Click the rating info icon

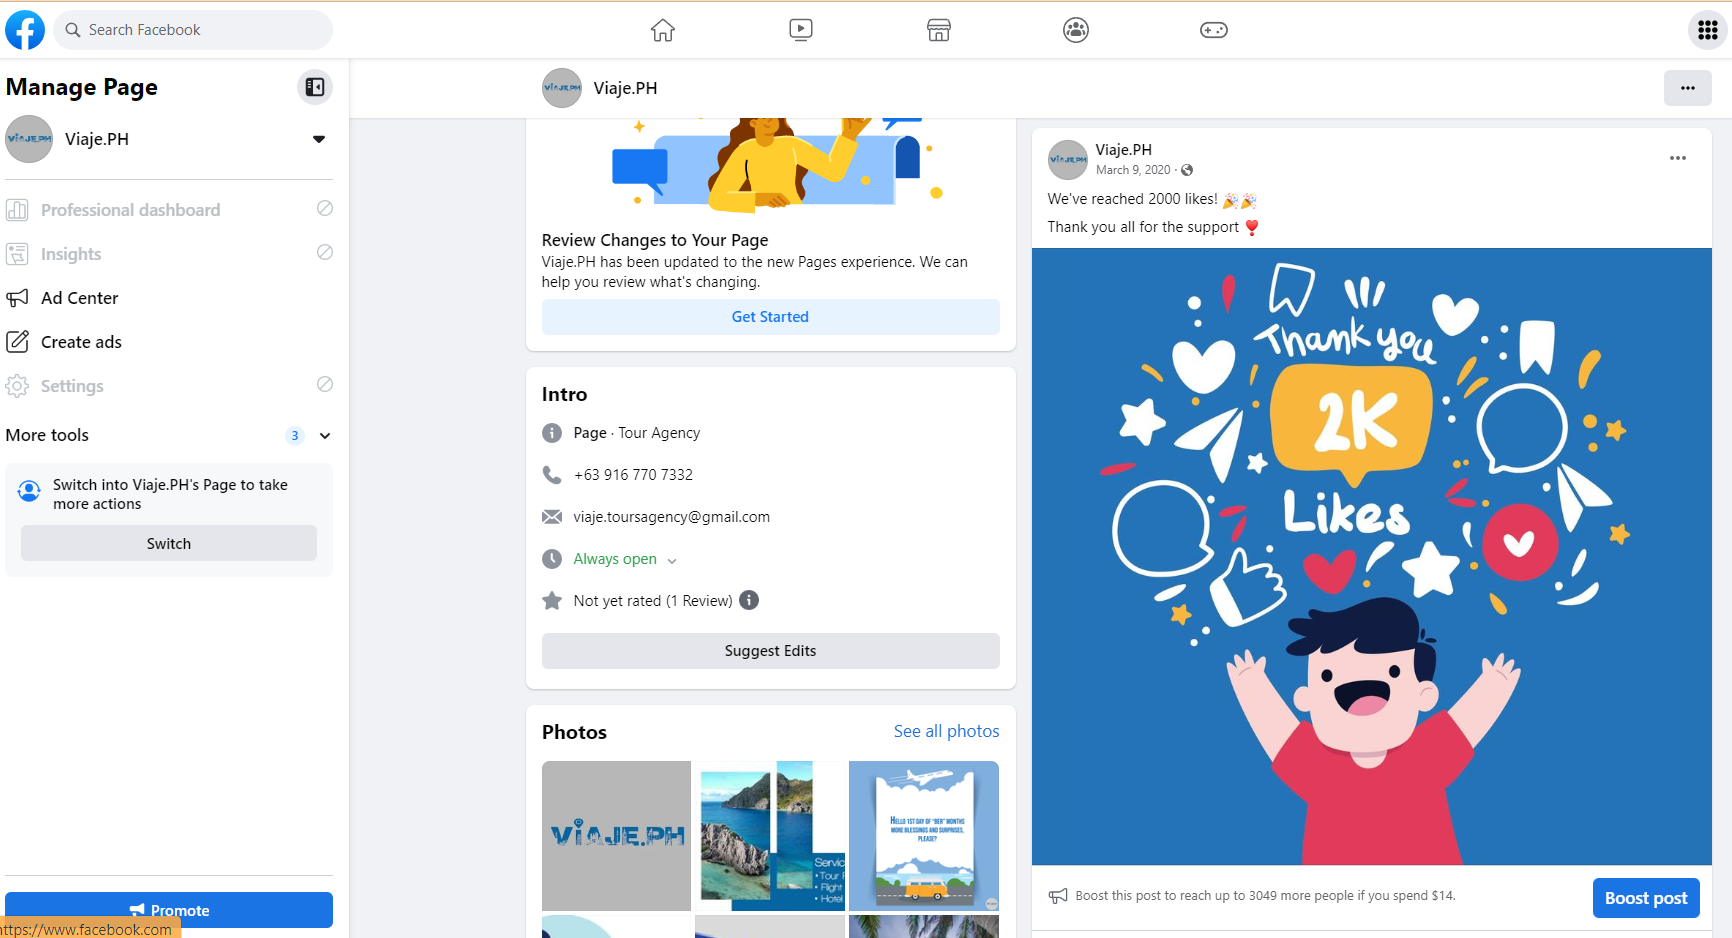(x=749, y=600)
